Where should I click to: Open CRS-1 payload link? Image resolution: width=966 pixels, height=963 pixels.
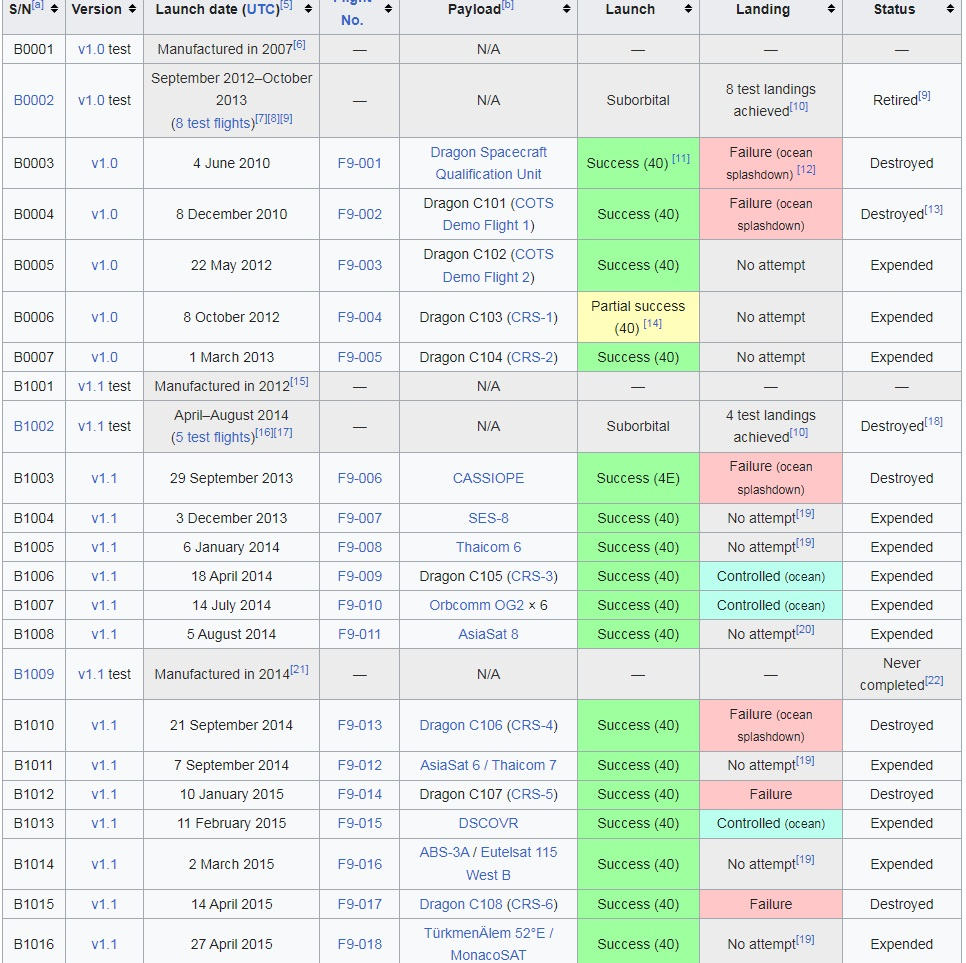[532, 317]
